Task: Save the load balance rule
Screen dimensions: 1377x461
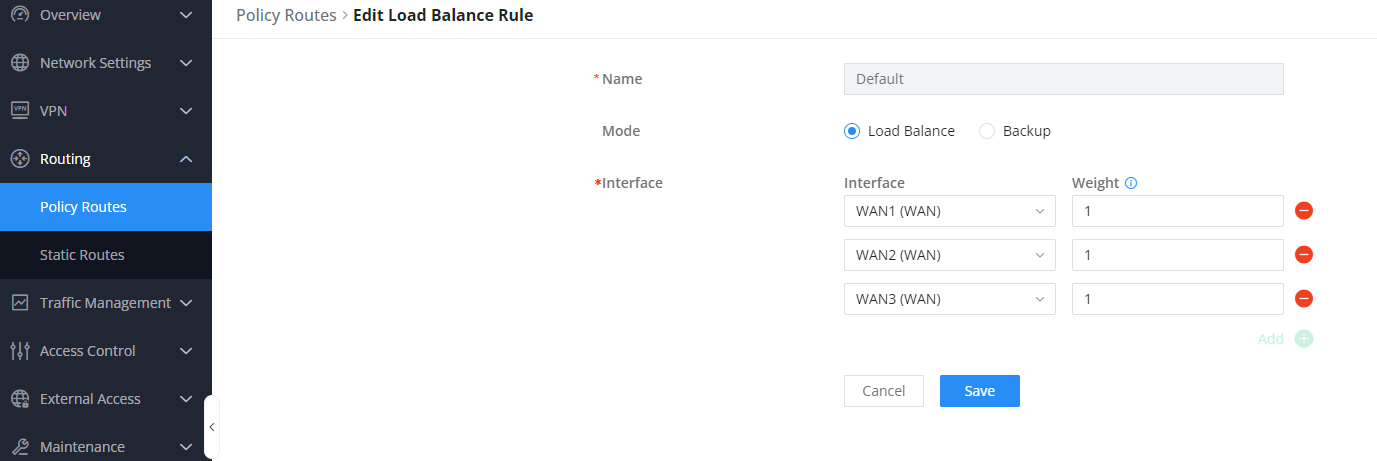Action: tap(979, 391)
